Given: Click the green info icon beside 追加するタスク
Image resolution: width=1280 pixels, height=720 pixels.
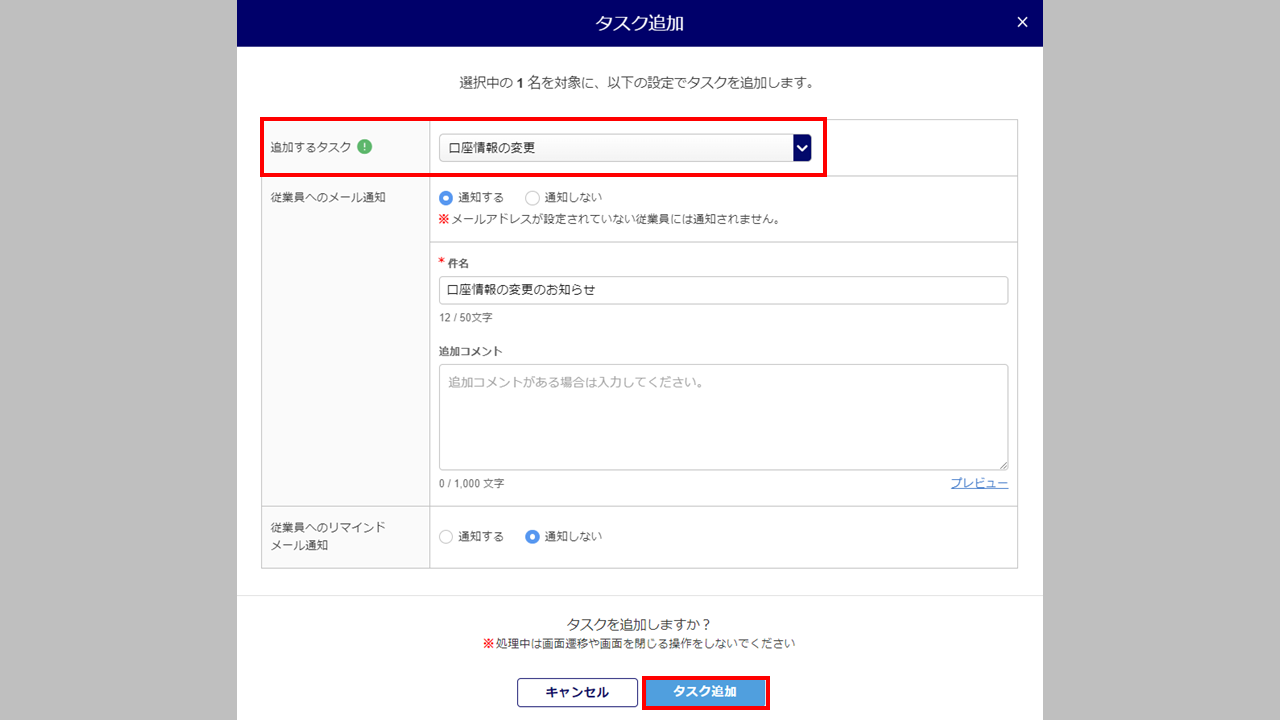Looking at the screenshot, I should [x=364, y=147].
